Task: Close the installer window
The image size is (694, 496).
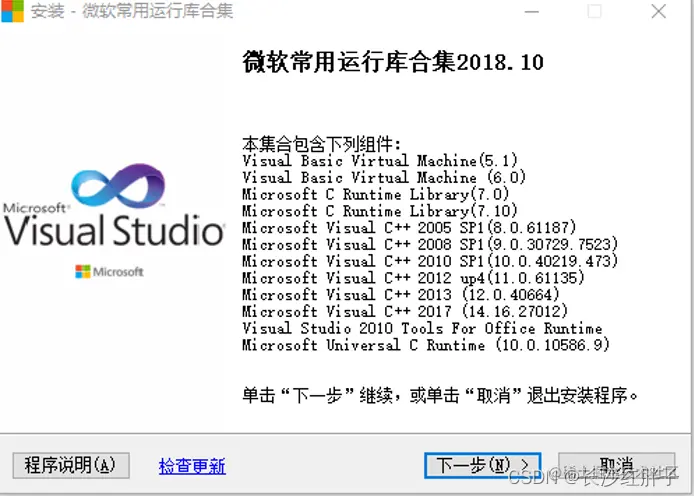Action: point(659,11)
